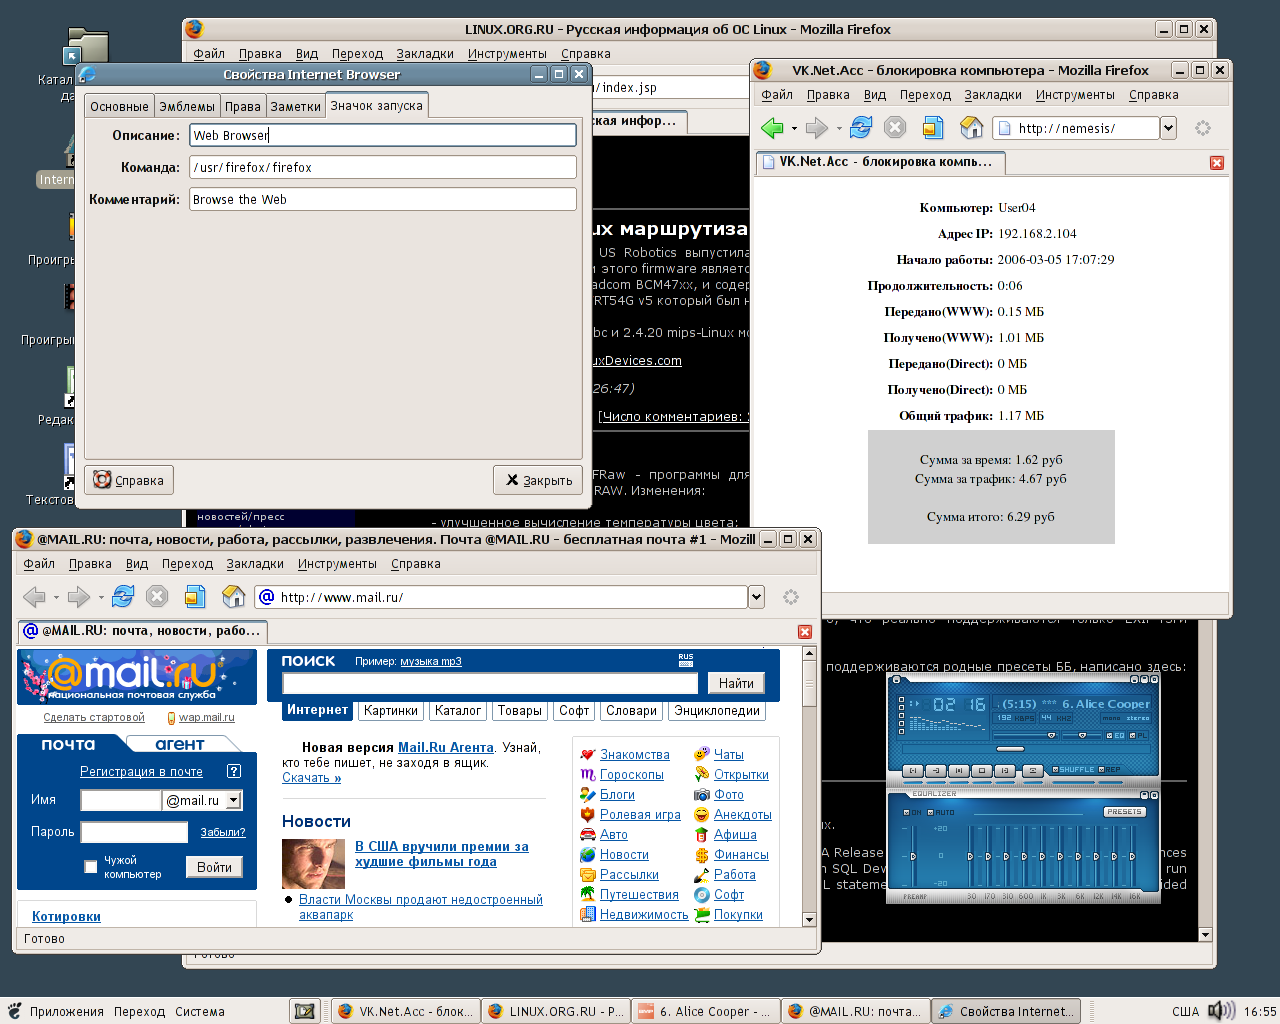Click Описание field containing Web Browser

tap(383, 135)
